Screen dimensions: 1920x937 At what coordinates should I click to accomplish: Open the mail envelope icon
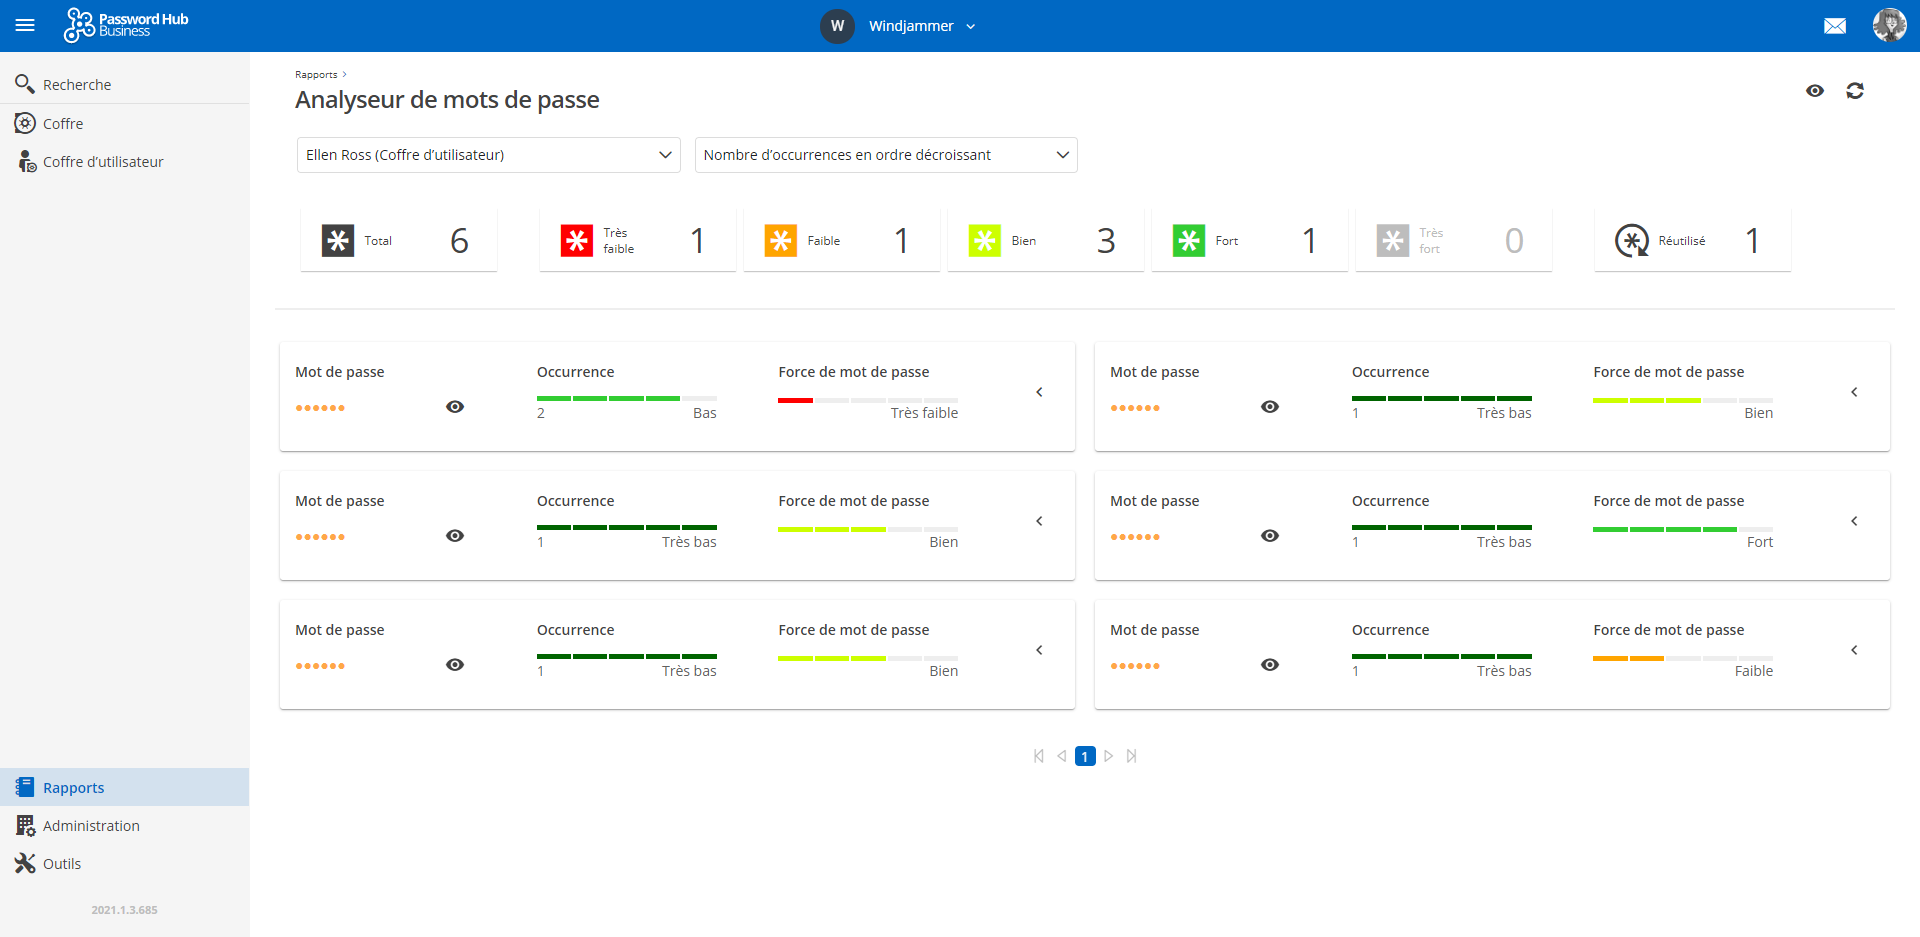pos(1834,26)
